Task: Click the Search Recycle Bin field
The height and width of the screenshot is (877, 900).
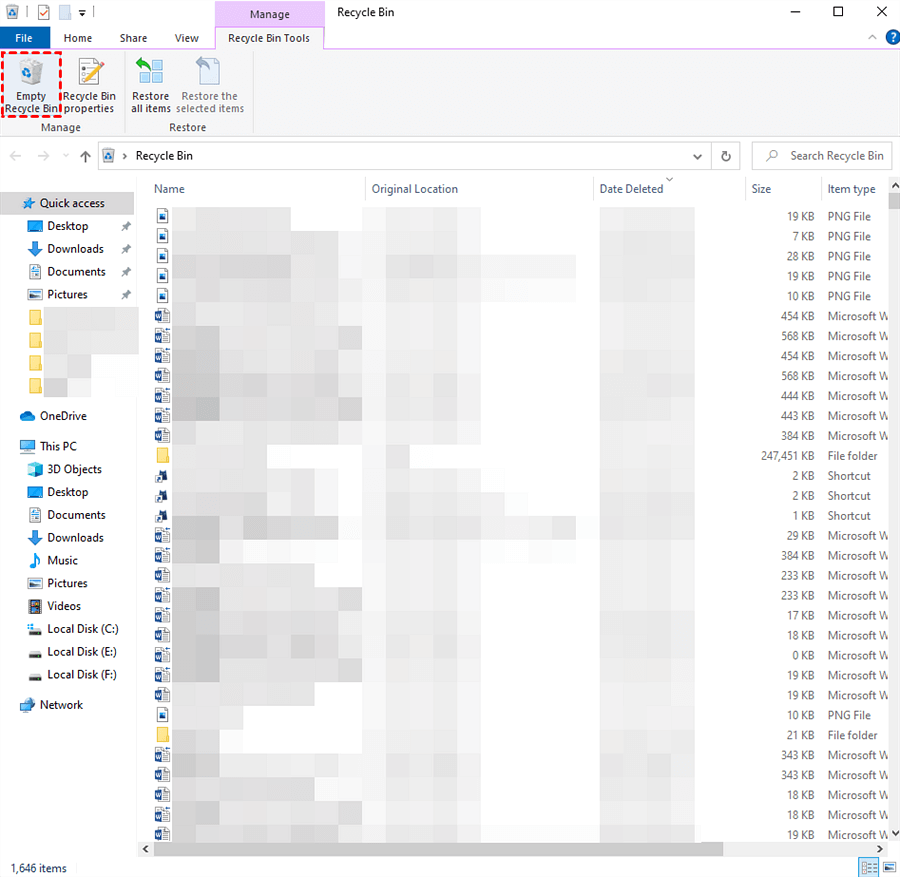Action: tap(821, 156)
